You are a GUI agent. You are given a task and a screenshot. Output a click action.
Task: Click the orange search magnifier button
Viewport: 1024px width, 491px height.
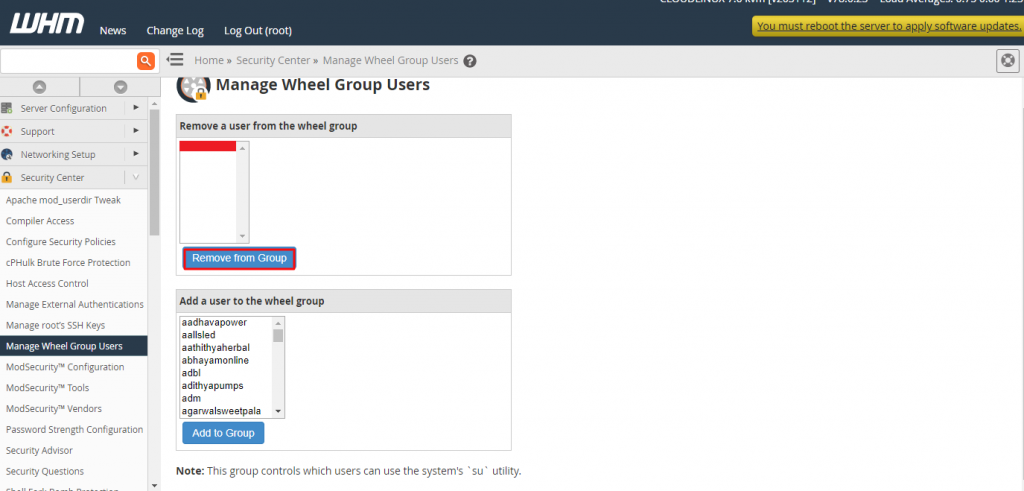[146, 61]
